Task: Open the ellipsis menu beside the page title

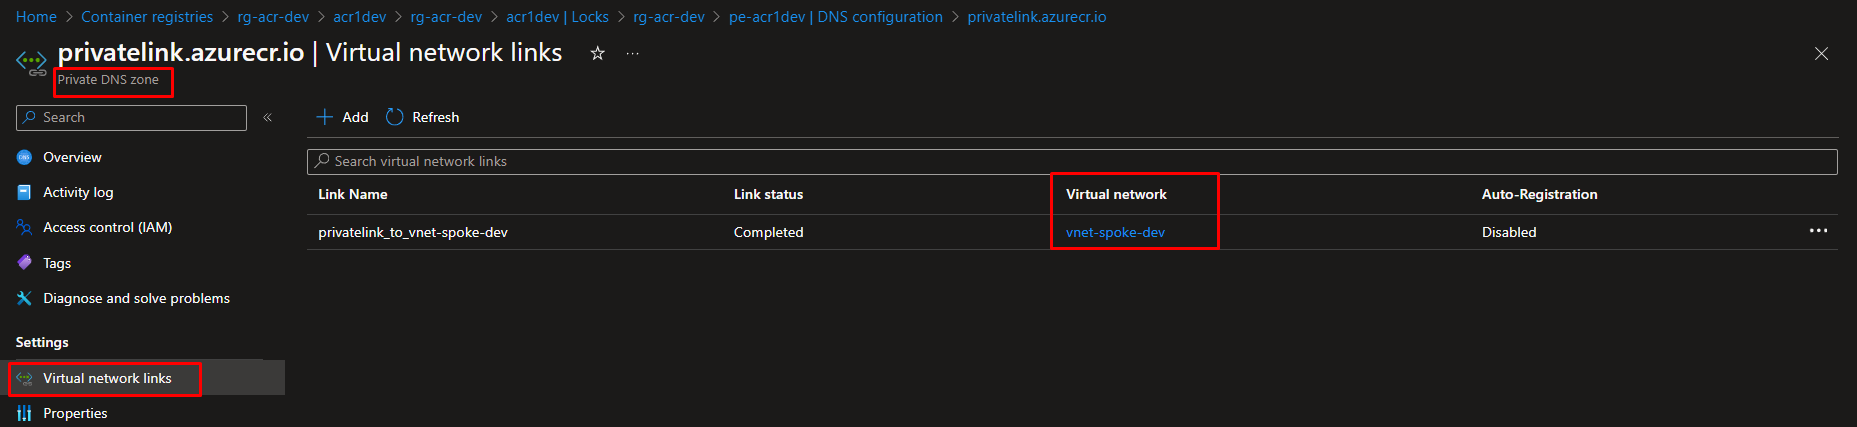Action: point(632,53)
